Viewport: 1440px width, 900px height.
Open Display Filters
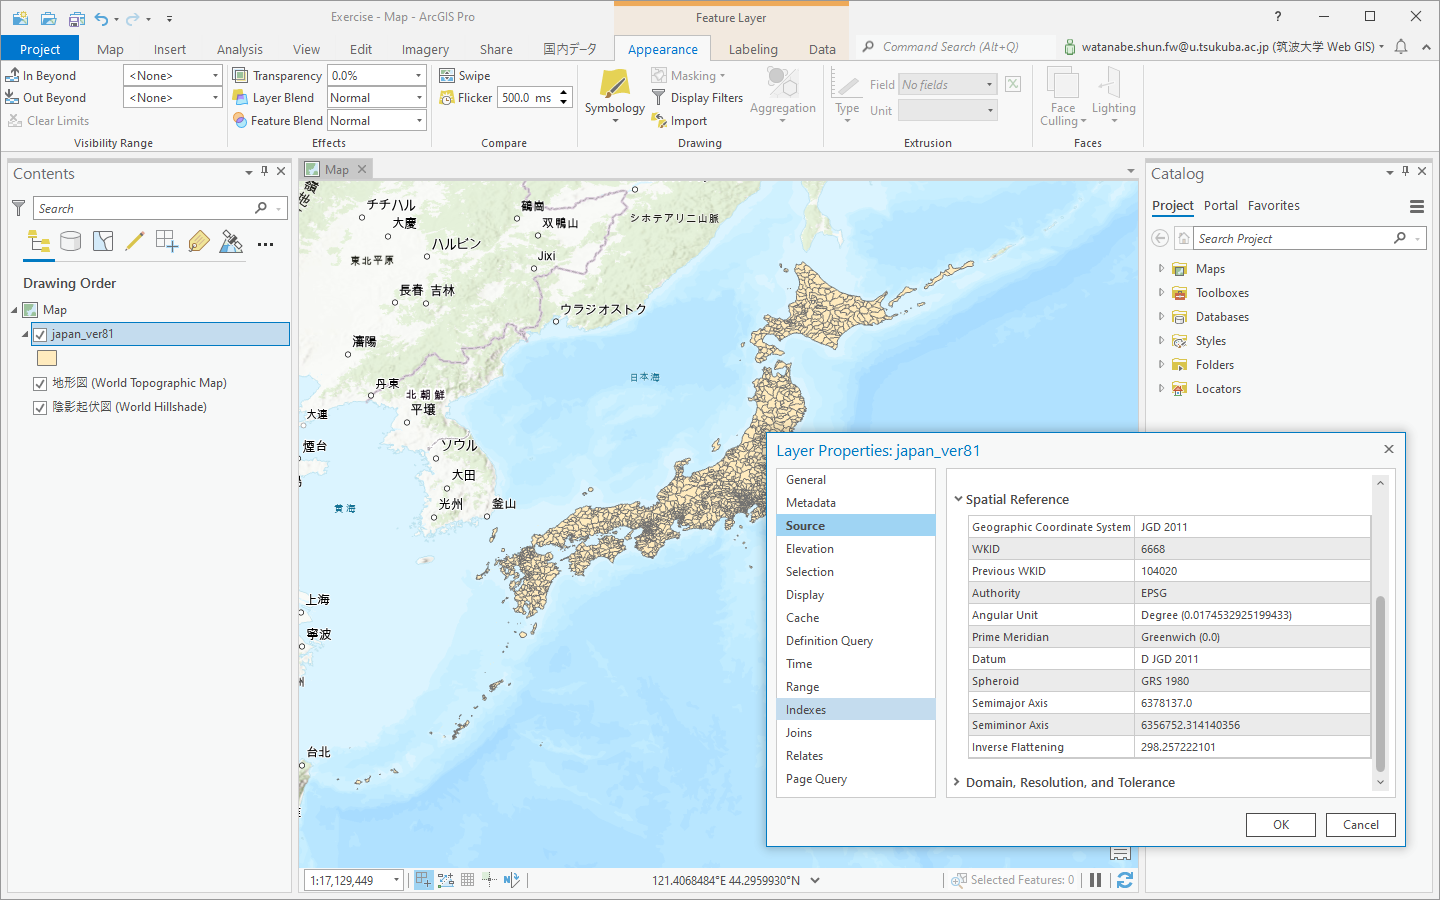coord(698,98)
